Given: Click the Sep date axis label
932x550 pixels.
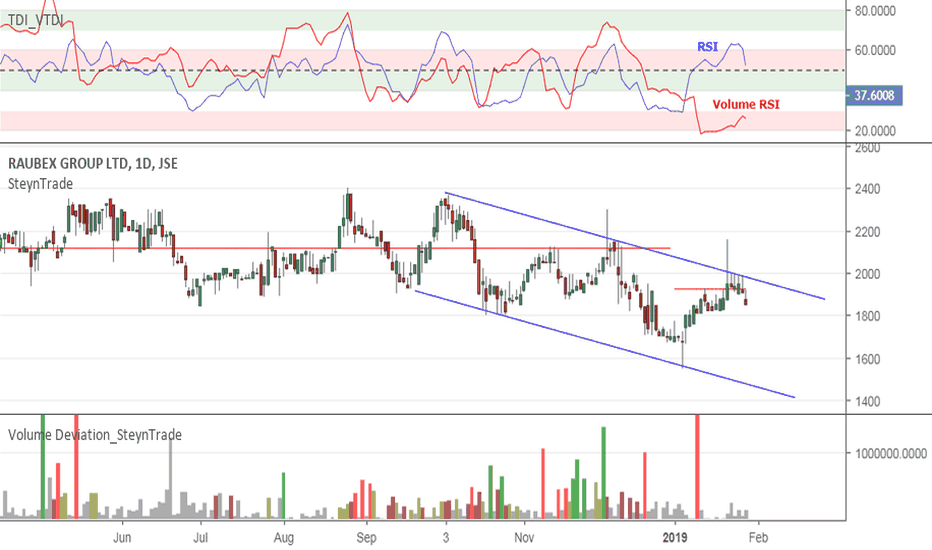Looking at the screenshot, I should pyautogui.click(x=366, y=538).
